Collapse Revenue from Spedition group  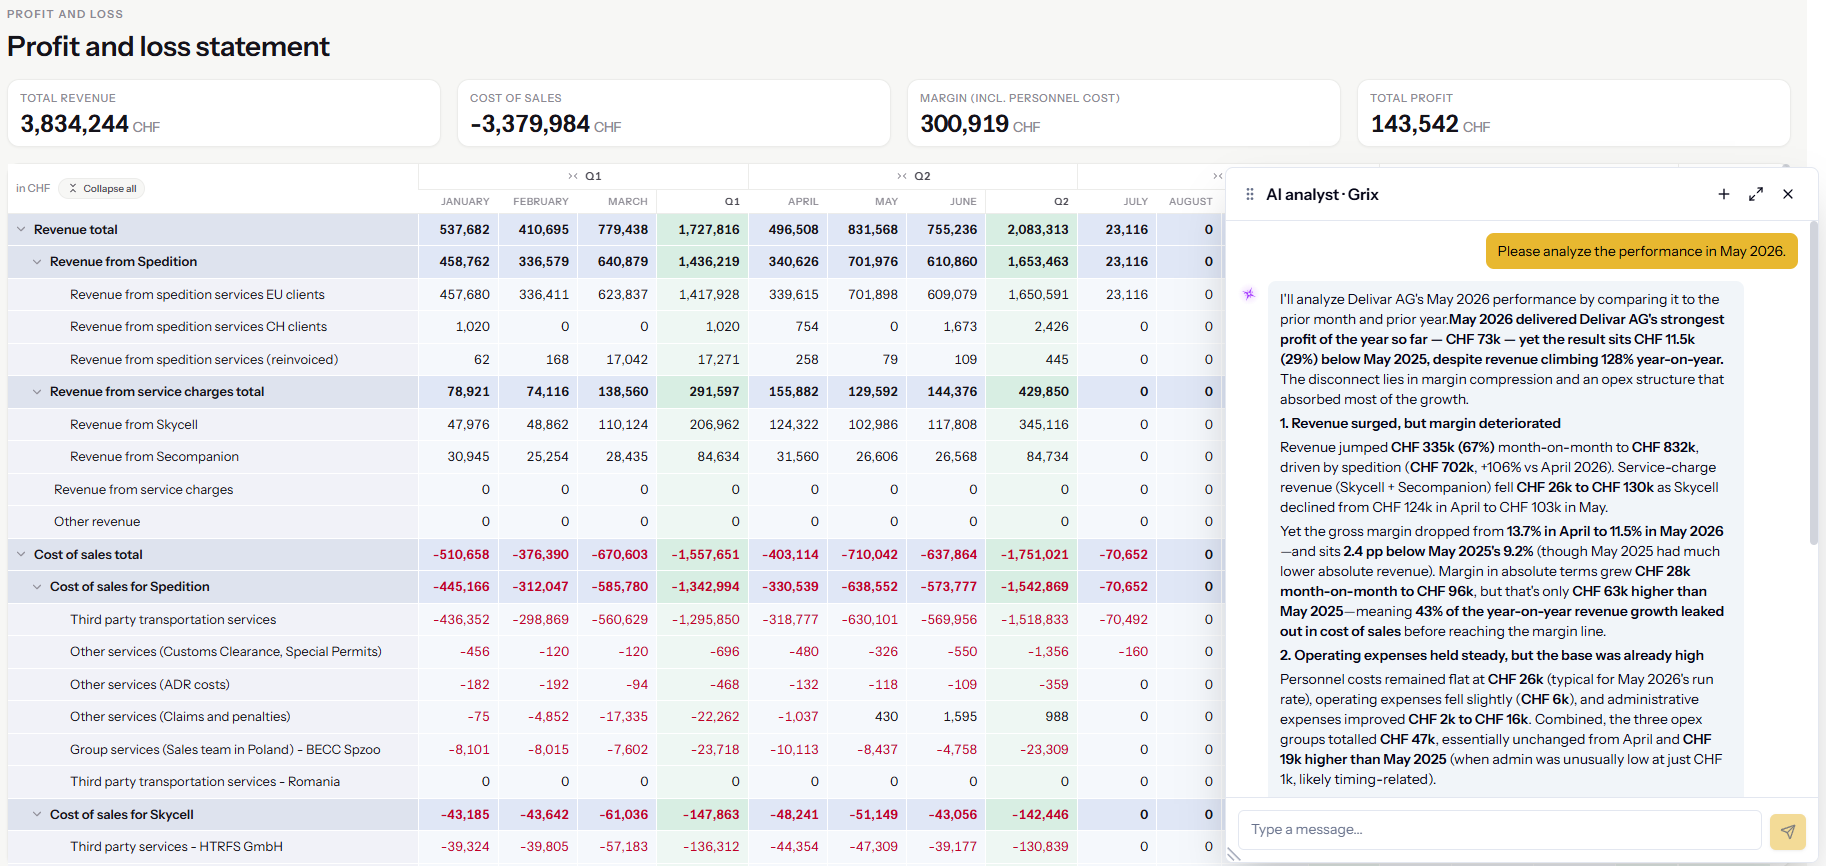[37, 262]
